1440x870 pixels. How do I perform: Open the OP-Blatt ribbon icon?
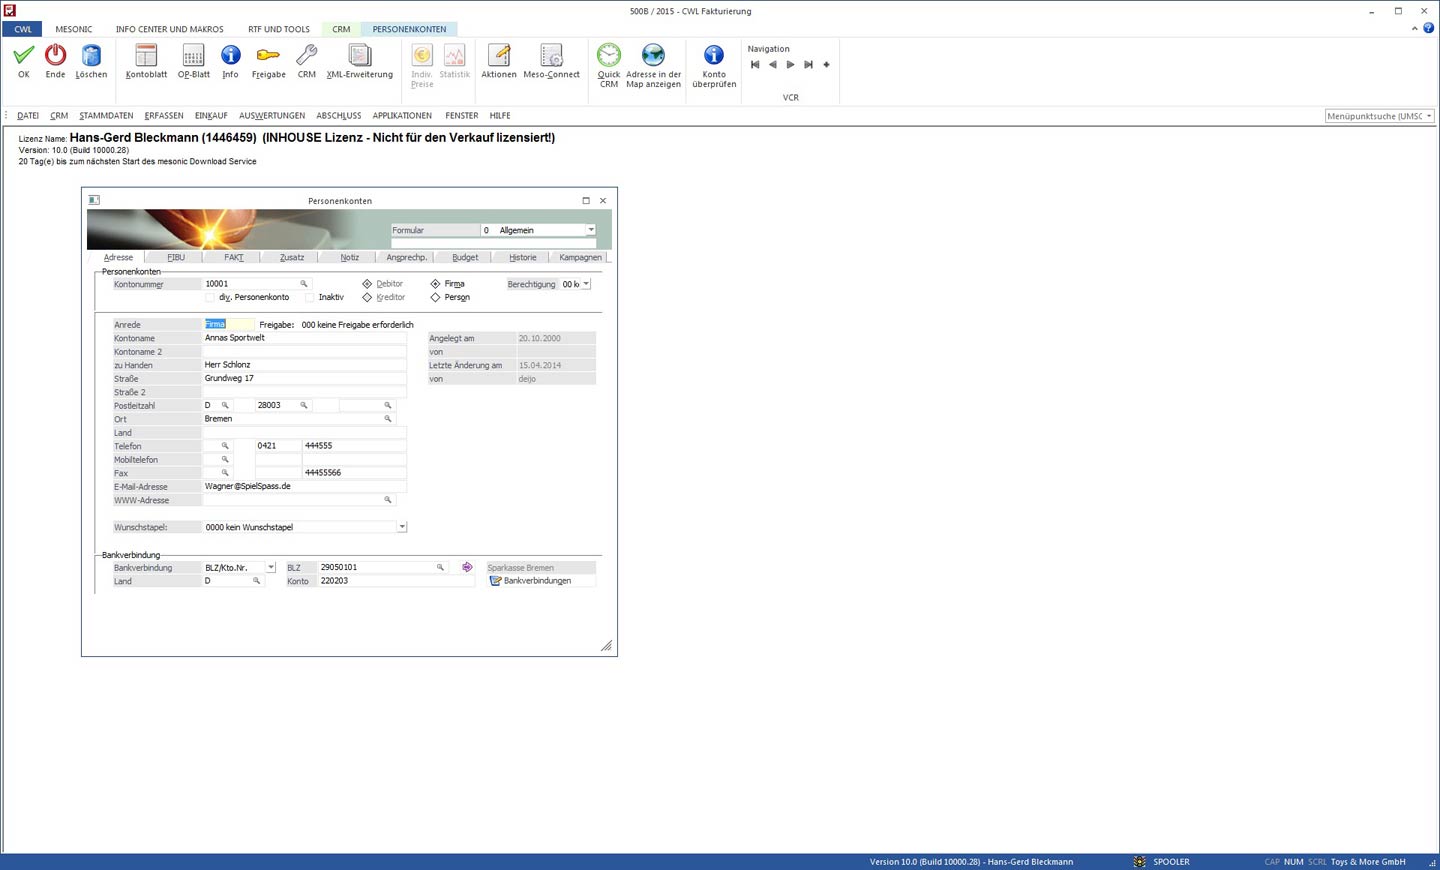click(193, 55)
